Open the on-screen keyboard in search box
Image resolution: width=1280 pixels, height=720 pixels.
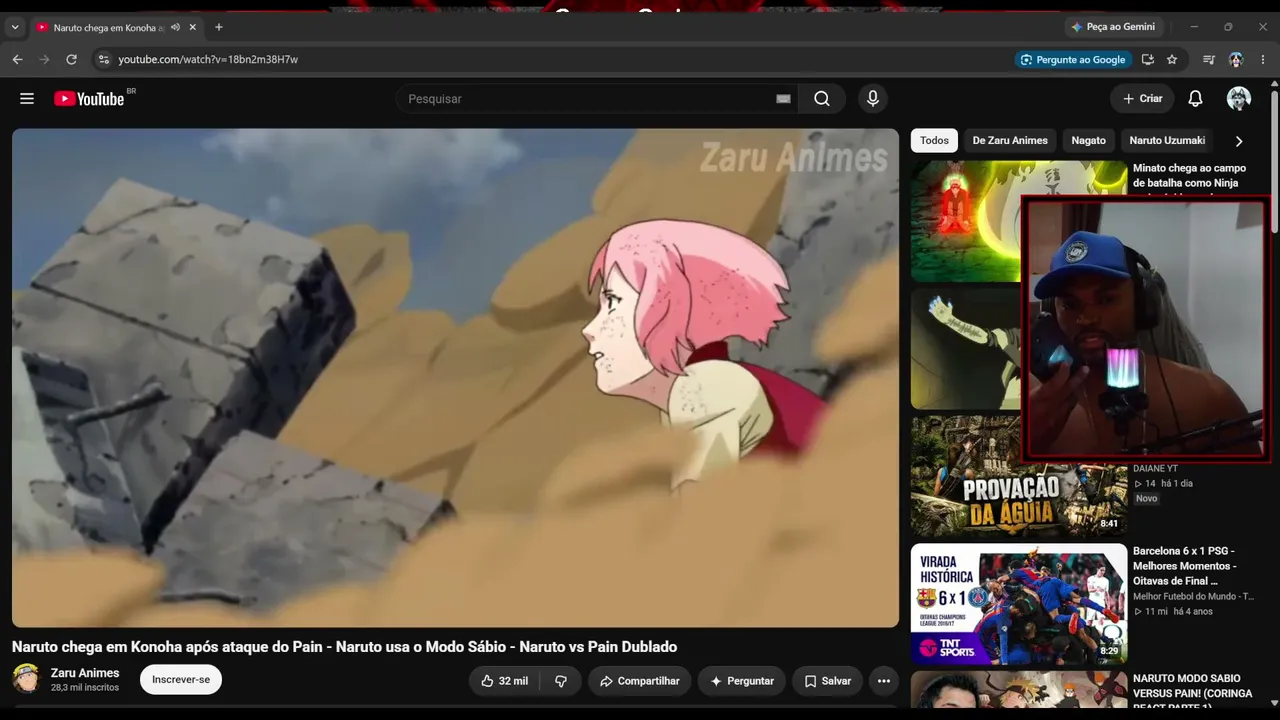[783, 99]
